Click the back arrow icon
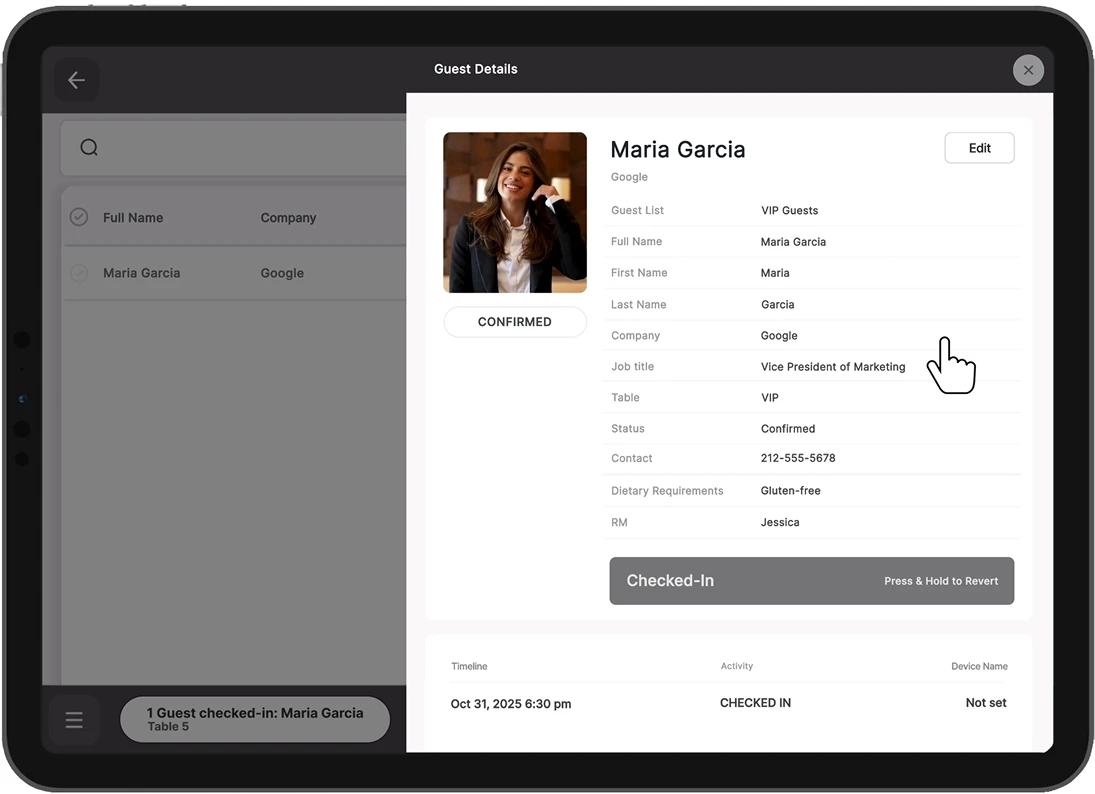This screenshot has width=1095, height=794. pyautogui.click(x=76, y=80)
